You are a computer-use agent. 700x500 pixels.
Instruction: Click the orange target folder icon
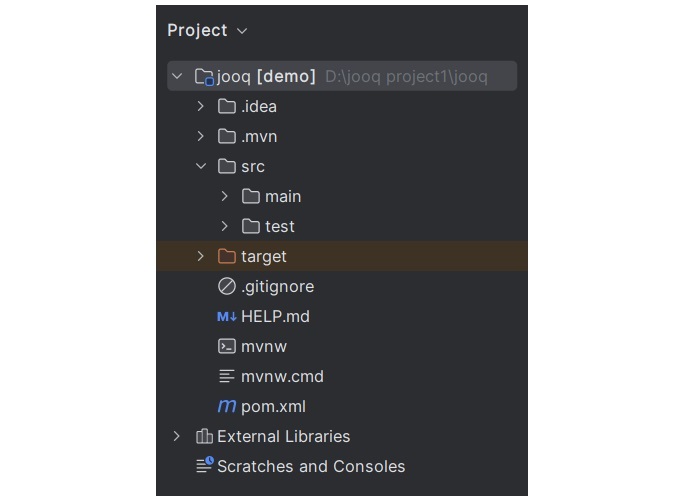point(227,256)
